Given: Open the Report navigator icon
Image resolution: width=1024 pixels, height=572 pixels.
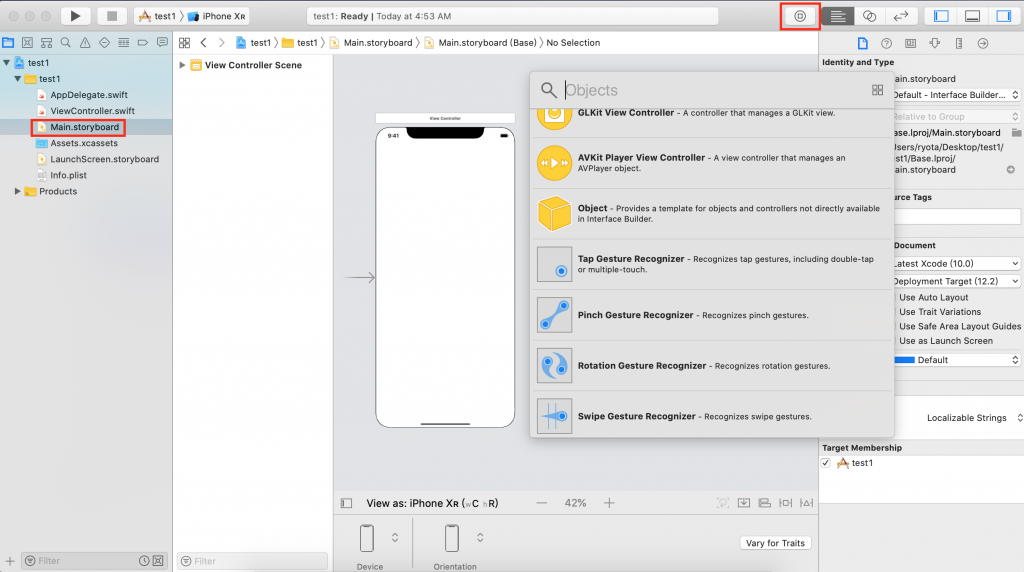Looking at the screenshot, I should 162,42.
